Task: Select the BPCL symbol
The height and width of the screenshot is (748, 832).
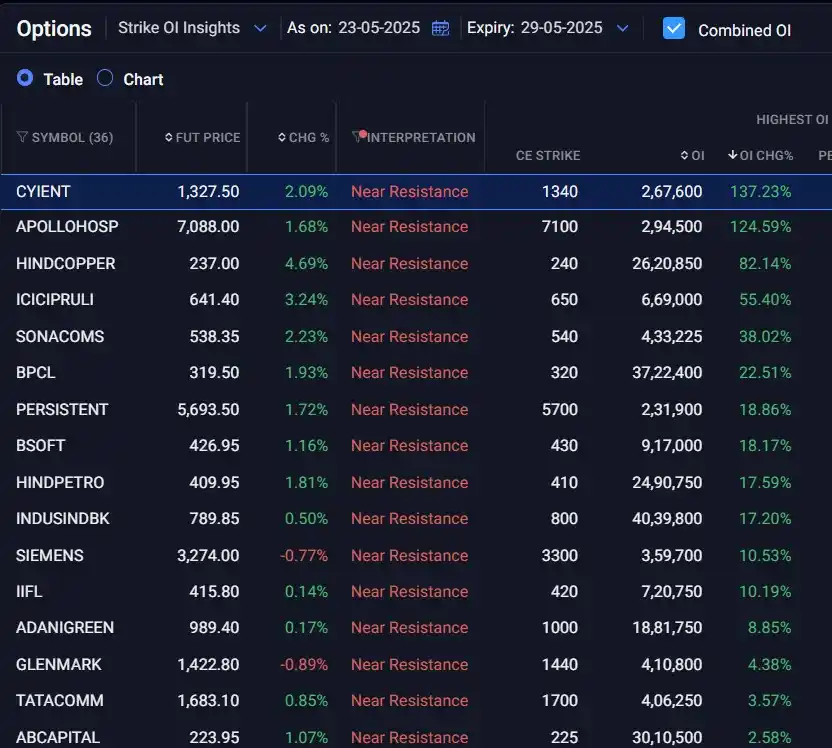Action: point(36,373)
